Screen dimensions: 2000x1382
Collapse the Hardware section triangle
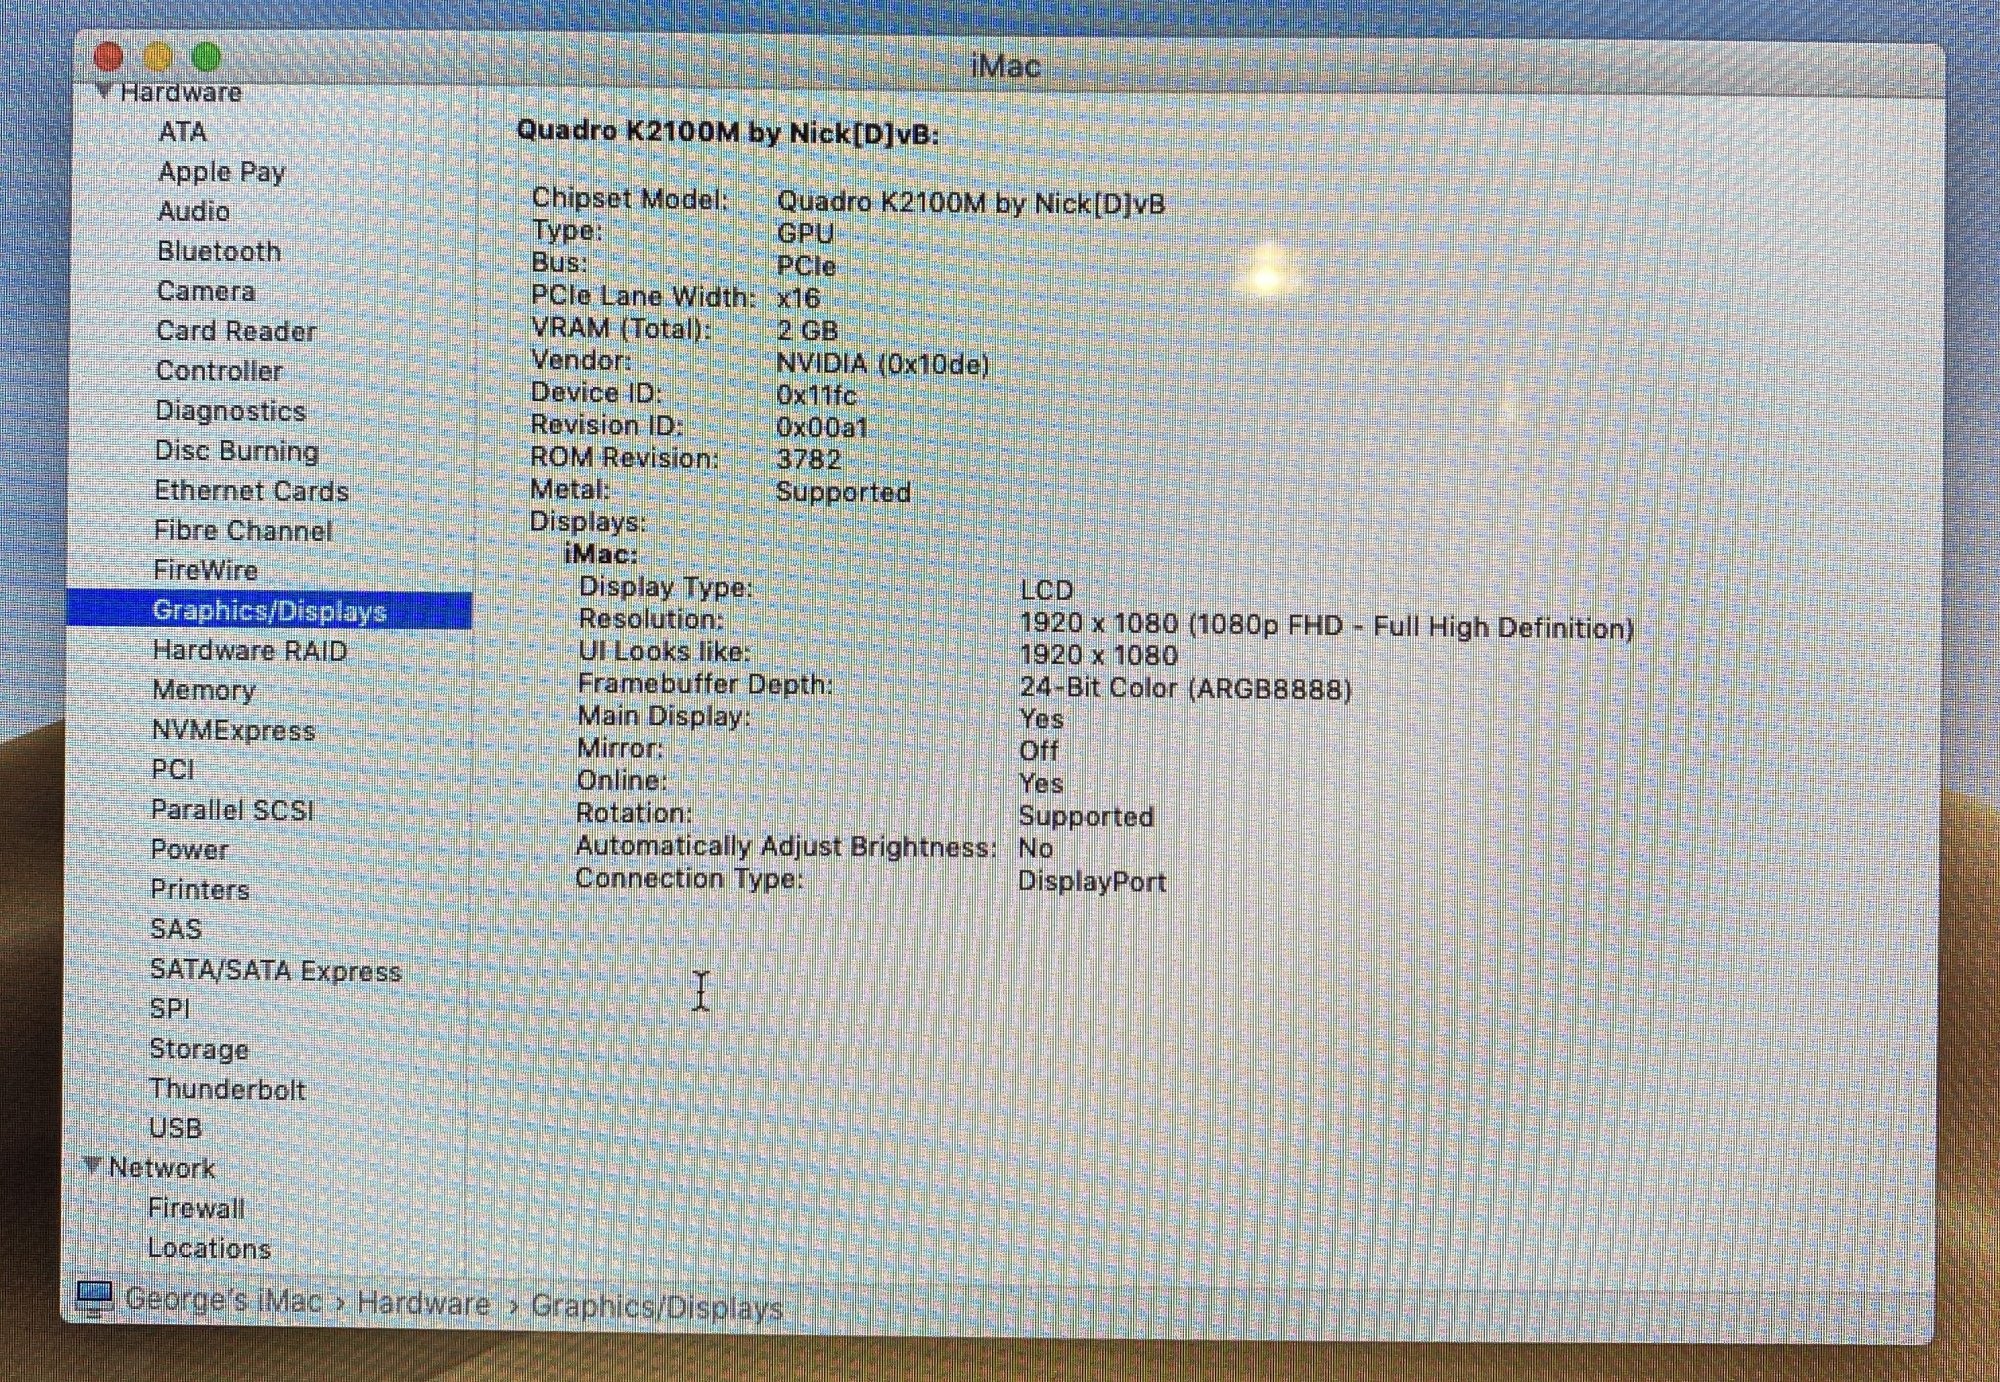pyautogui.click(x=102, y=91)
